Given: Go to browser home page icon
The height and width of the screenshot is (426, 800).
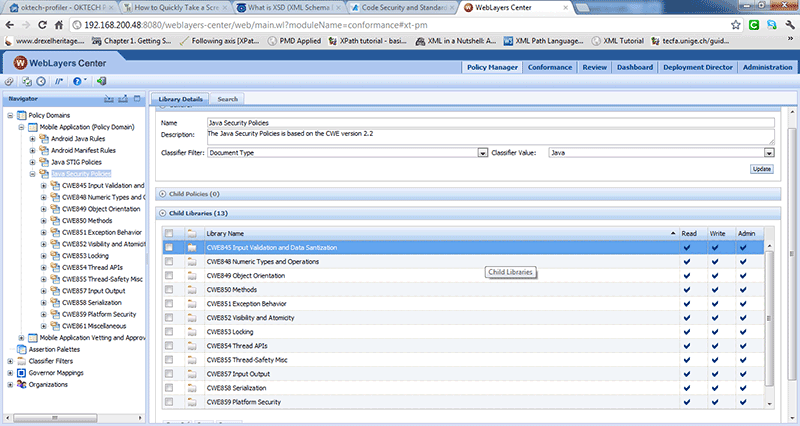Looking at the screenshot, I should (59, 25).
